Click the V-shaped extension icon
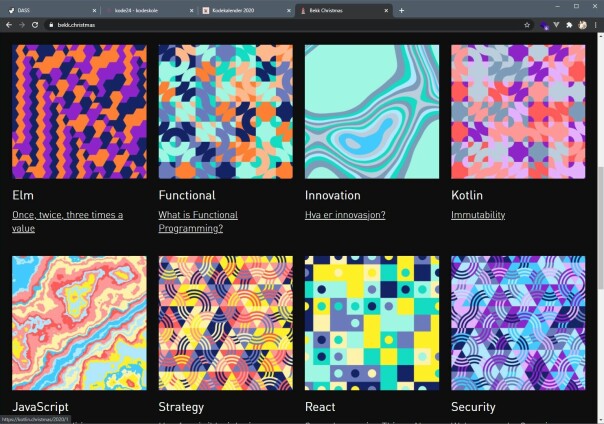Image resolution: width=604 pixels, height=424 pixels. pos(556,25)
